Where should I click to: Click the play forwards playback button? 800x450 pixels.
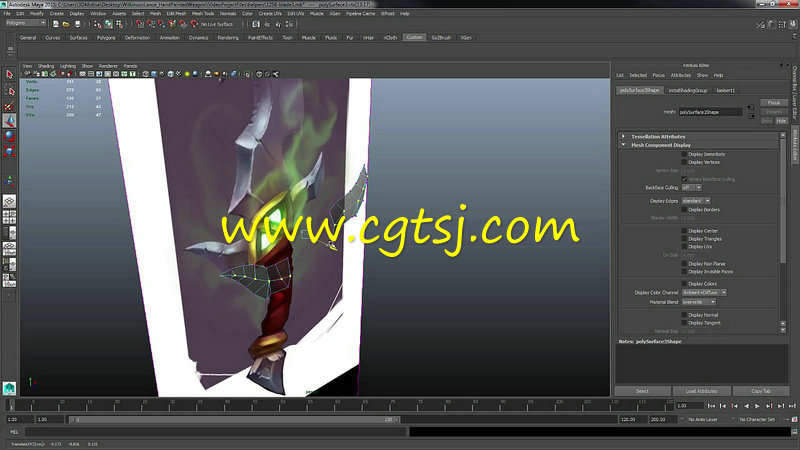tap(757, 406)
